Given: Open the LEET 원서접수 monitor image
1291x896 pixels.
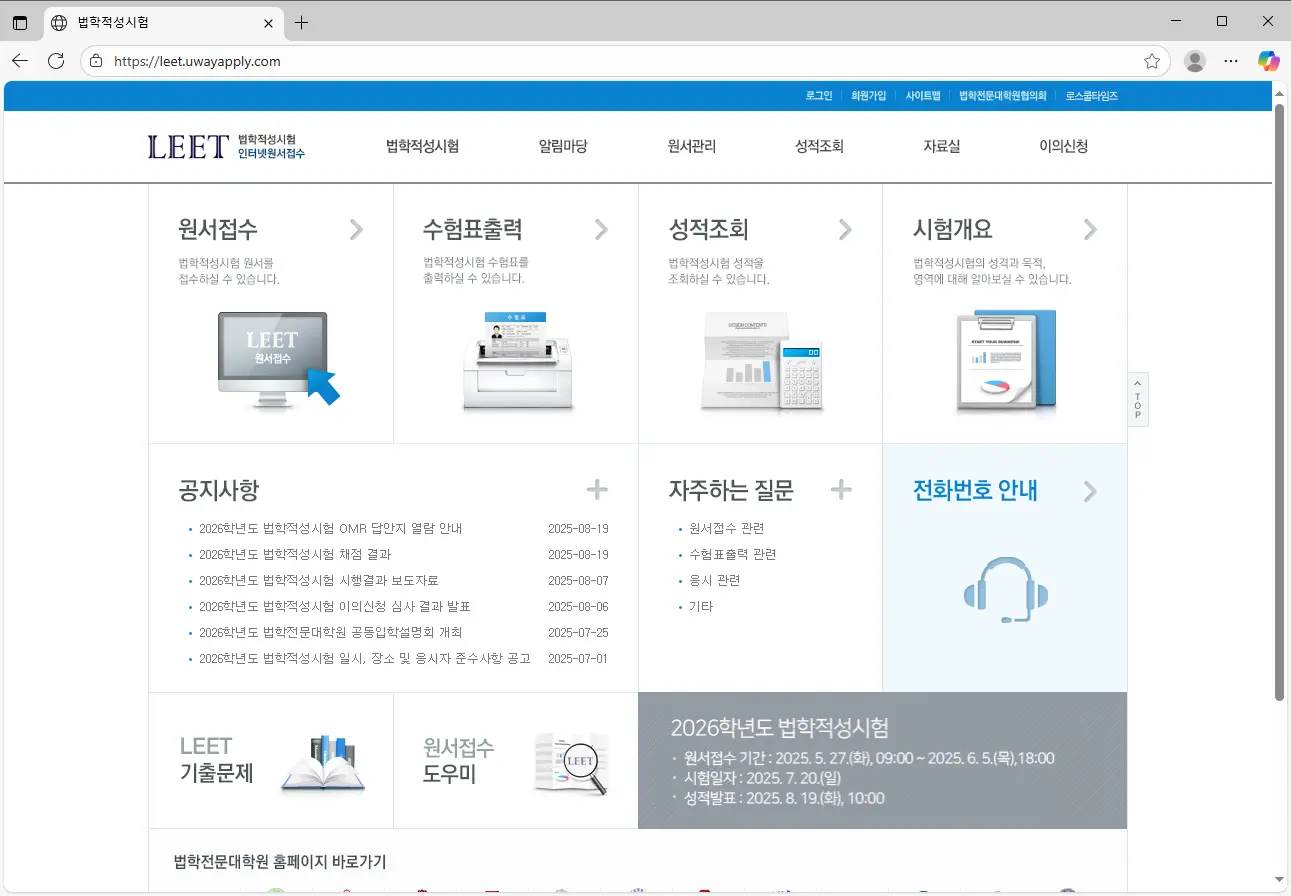Looking at the screenshot, I should pyautogui.click(x=279, y=361).
